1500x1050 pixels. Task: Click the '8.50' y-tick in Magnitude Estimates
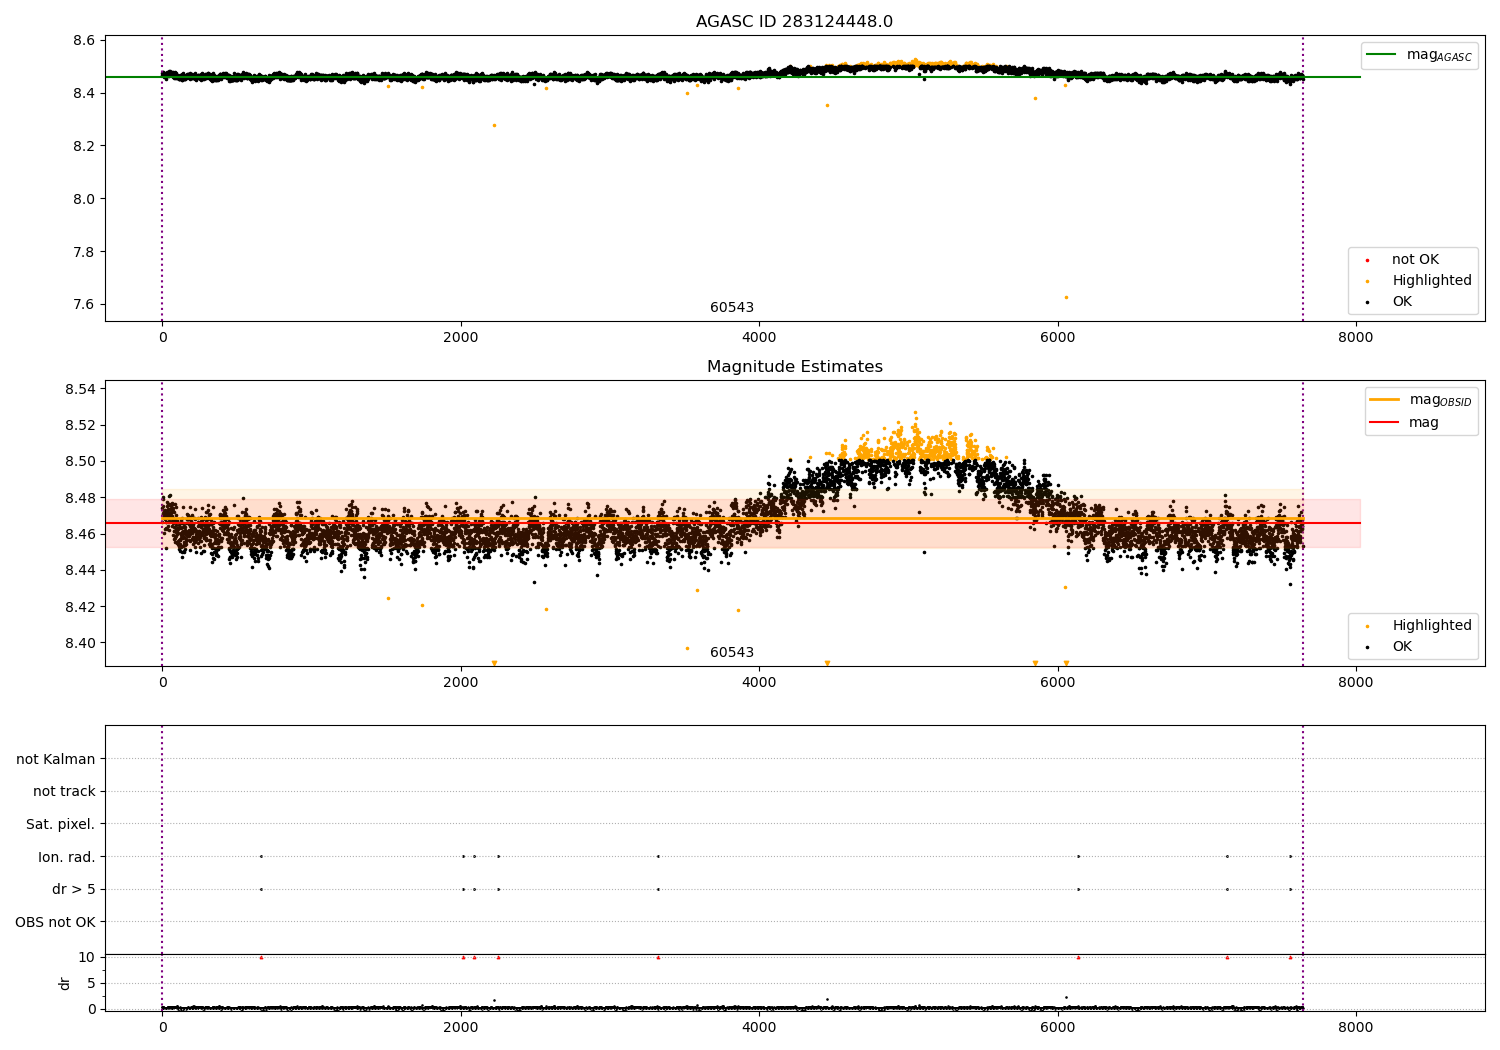click(80, 462)
